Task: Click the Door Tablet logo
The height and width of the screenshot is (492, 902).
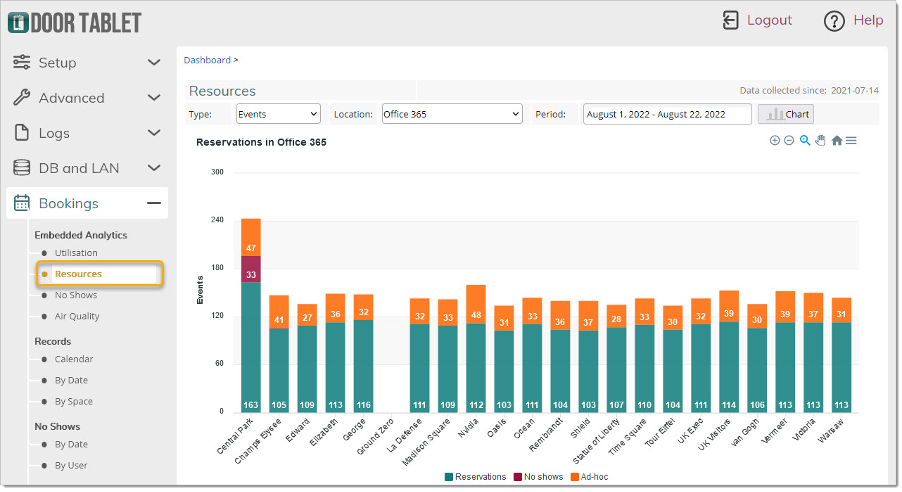Action: [76, 22]
